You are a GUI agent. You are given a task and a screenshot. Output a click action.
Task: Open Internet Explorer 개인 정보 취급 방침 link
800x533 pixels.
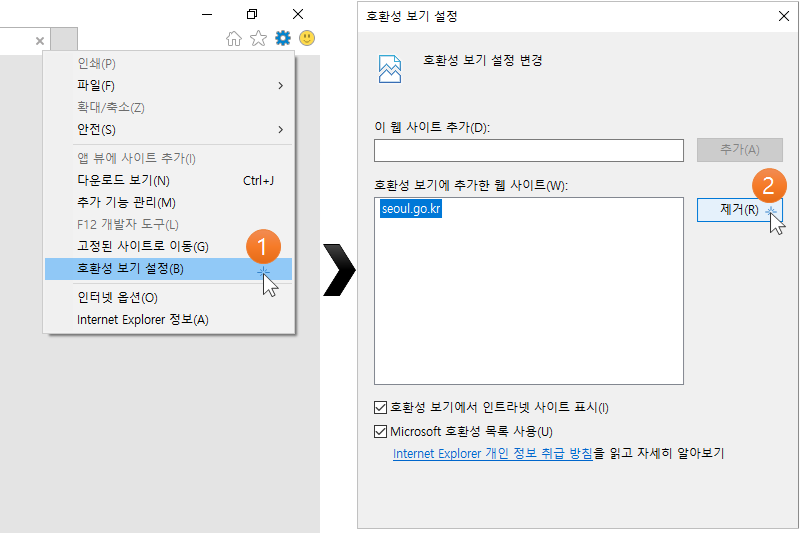493,454
